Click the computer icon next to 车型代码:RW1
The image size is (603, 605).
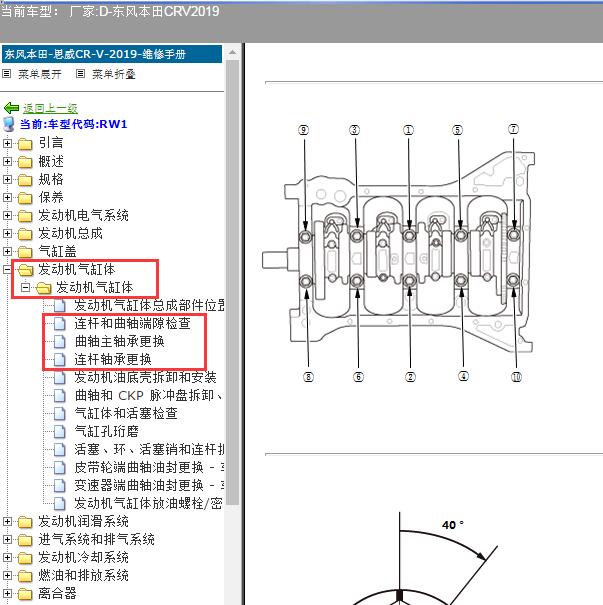pos(8,124)
